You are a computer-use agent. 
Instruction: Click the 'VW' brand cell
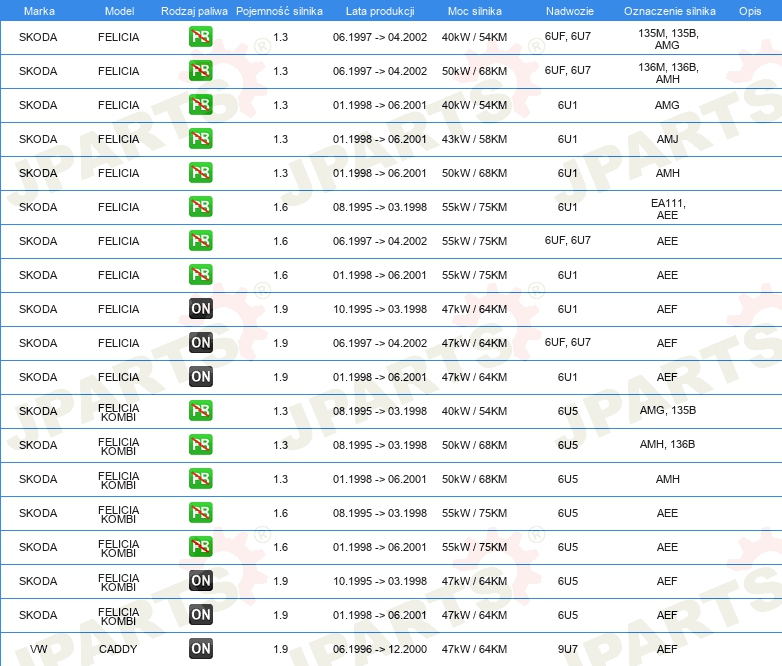click(38, 649)
